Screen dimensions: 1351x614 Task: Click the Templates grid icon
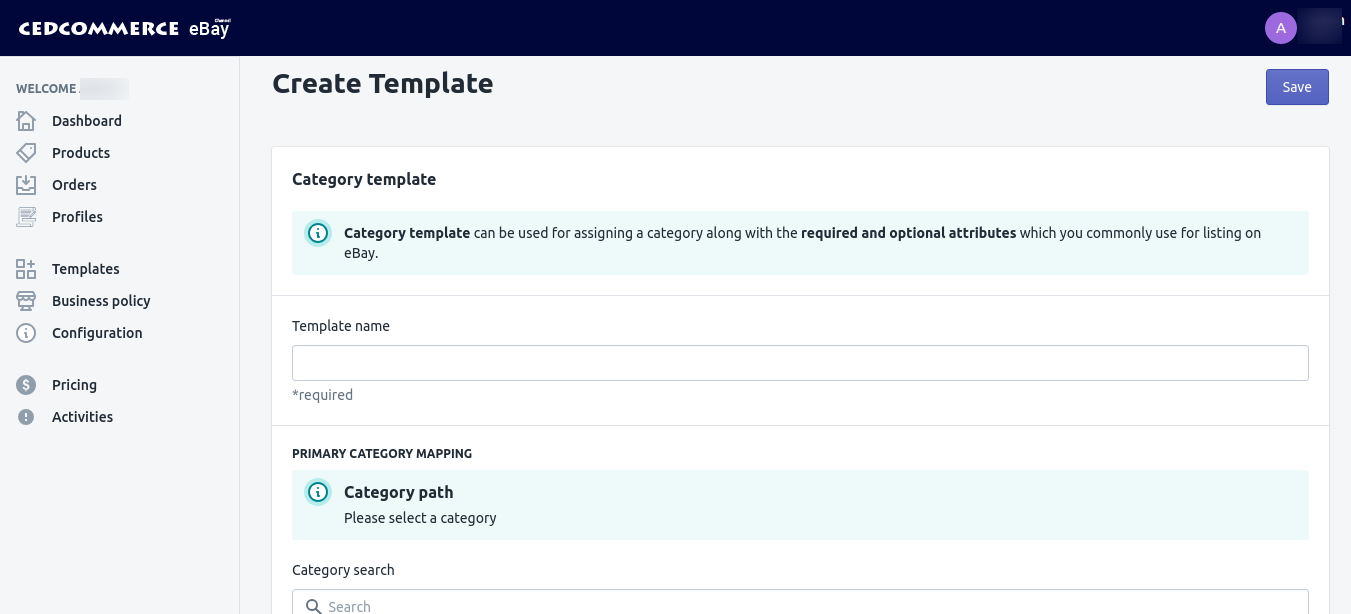click(x=26, y=269)
